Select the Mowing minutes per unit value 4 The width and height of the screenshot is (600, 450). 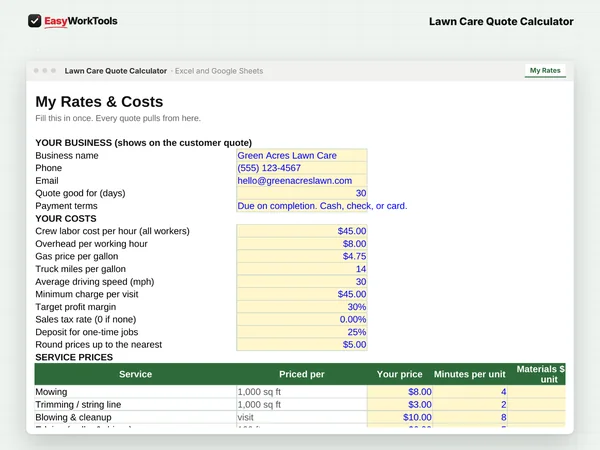coord(470,392)
